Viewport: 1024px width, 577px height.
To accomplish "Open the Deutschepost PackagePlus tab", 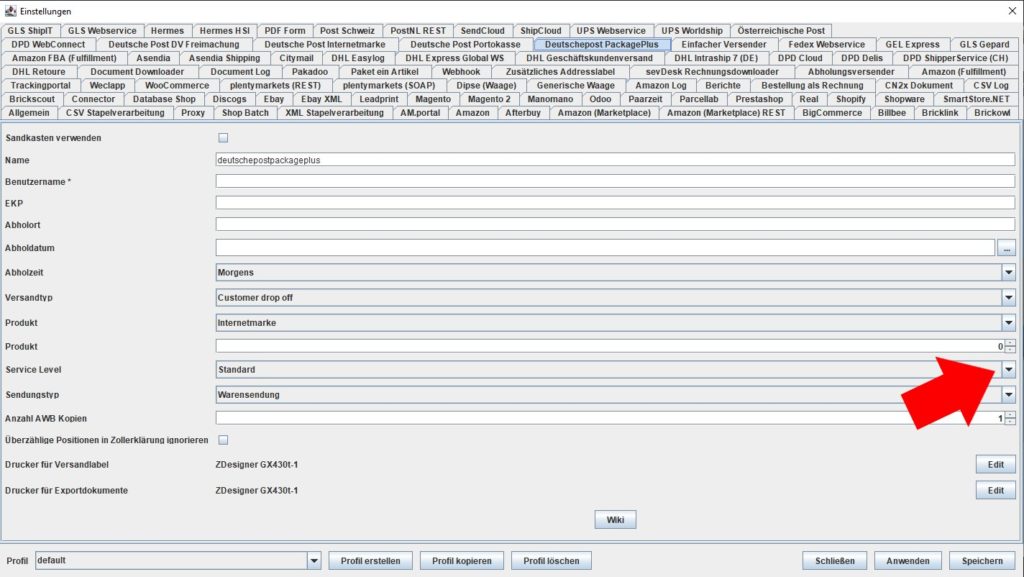I will (601, 44).
